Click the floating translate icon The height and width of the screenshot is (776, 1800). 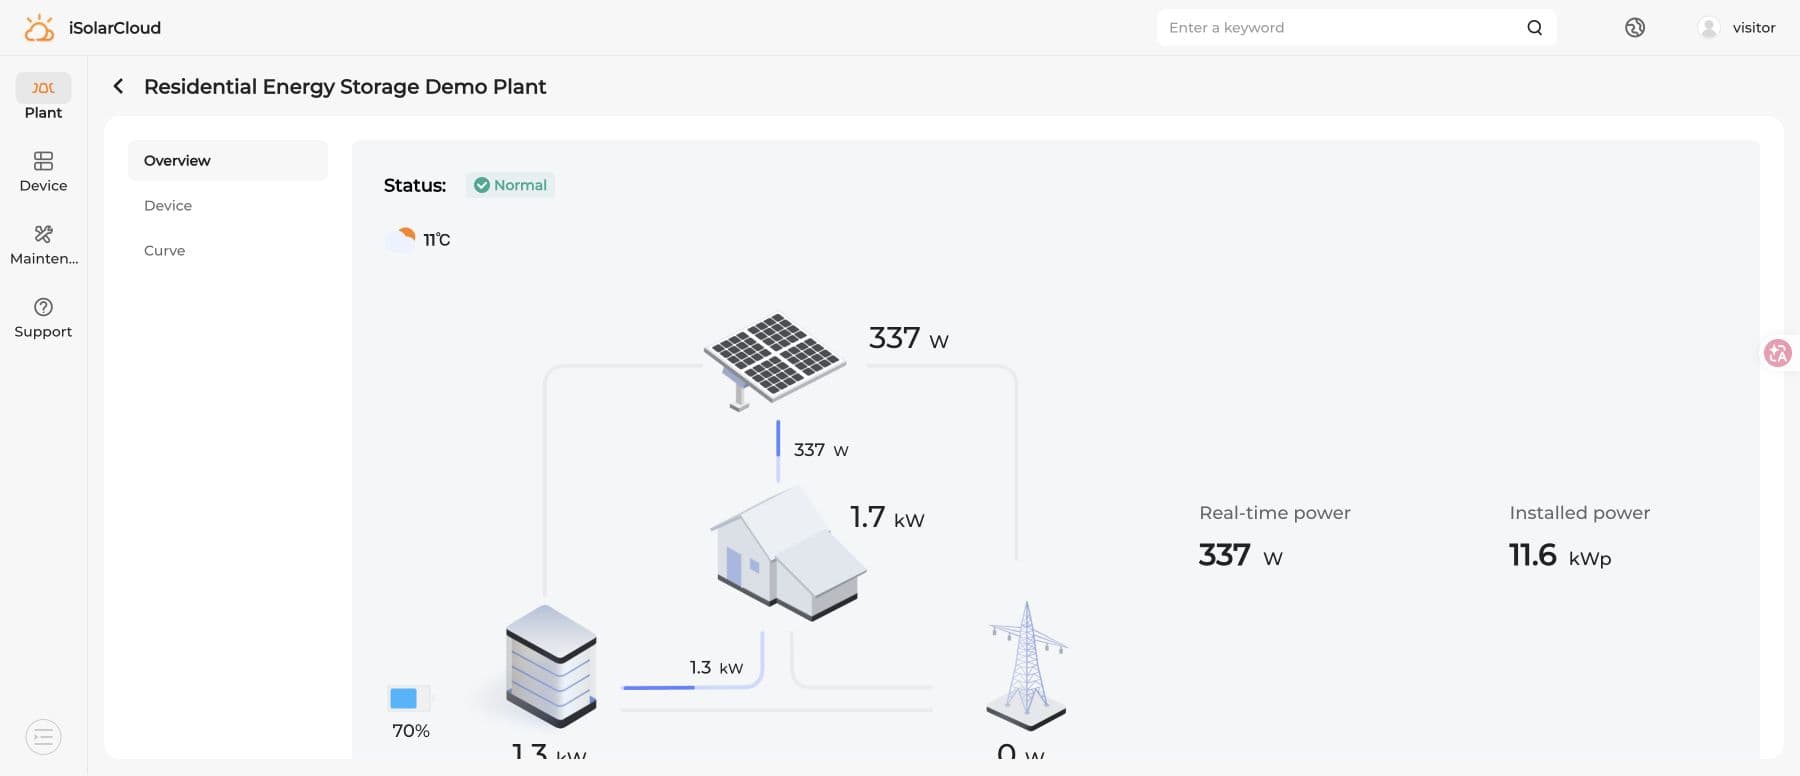[1778, 353]
